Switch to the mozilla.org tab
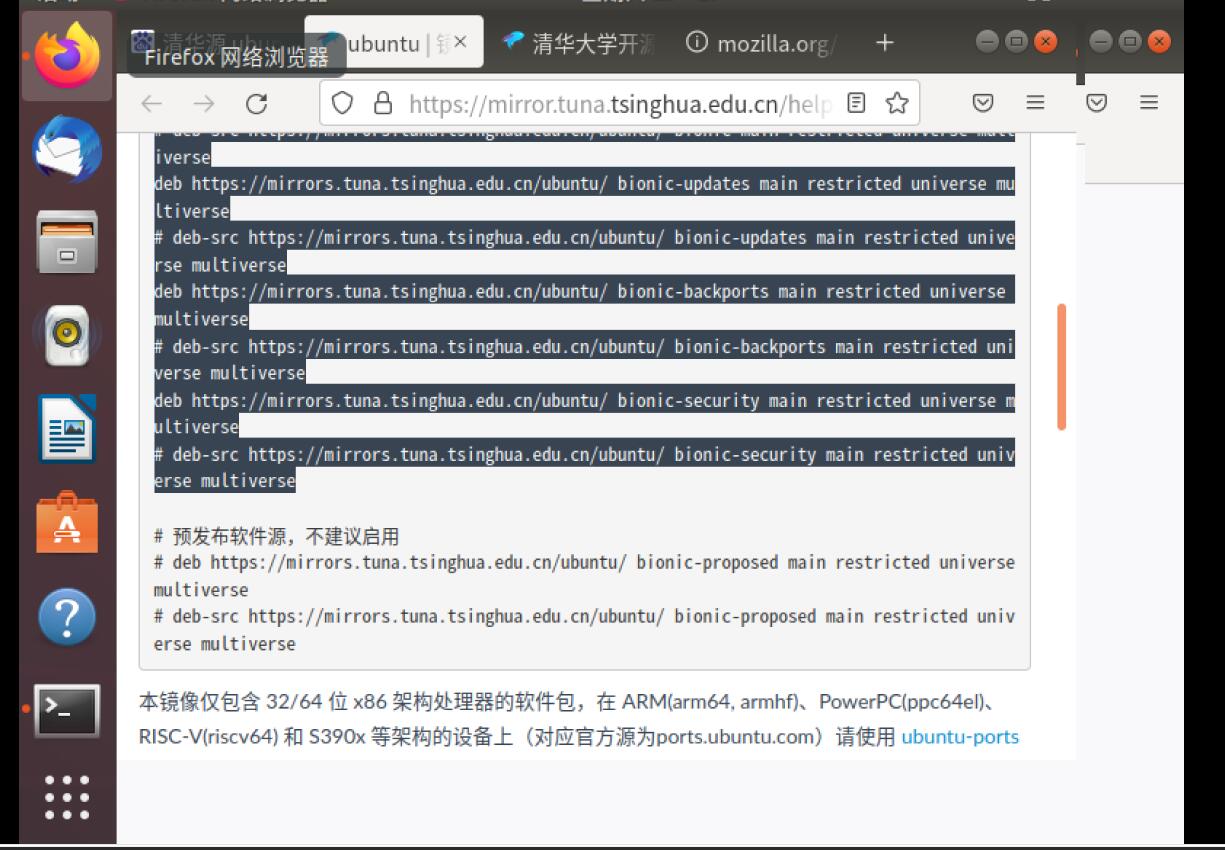The image size is (1225, 850). click(762, 43)
